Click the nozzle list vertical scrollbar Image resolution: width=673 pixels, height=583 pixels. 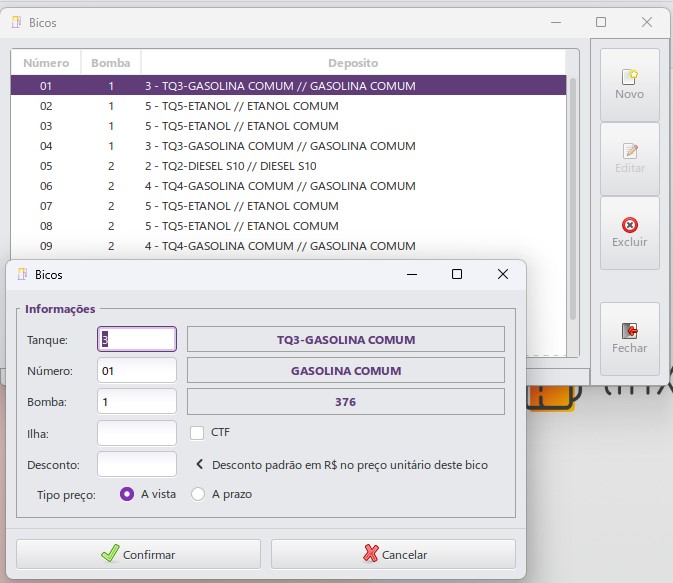(573, 200)
